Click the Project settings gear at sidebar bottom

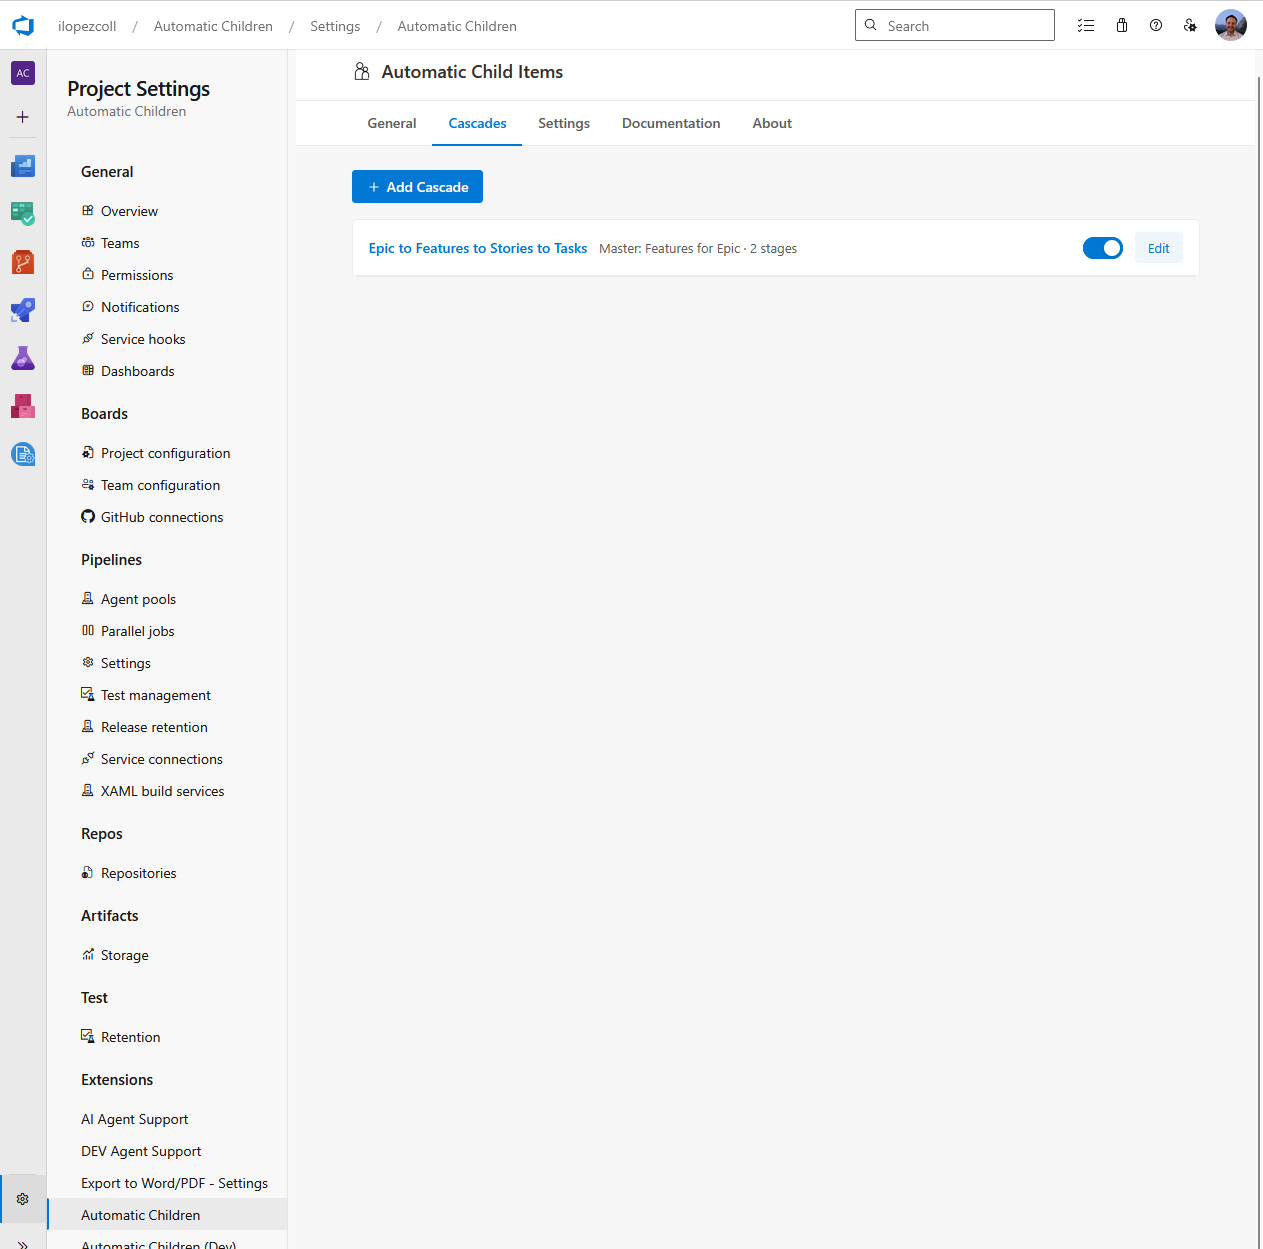(22, 1198)
